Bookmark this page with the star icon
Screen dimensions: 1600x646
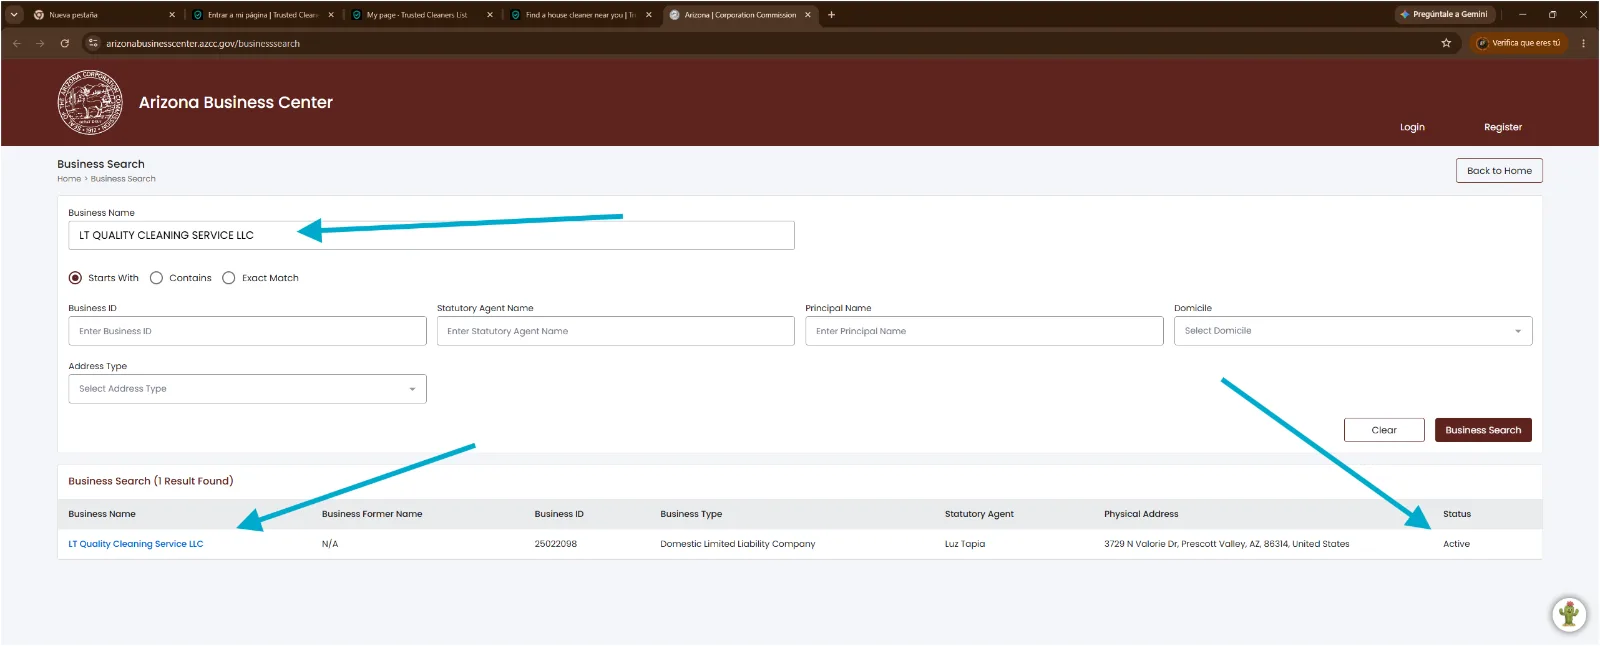(x=1446, y=43)
